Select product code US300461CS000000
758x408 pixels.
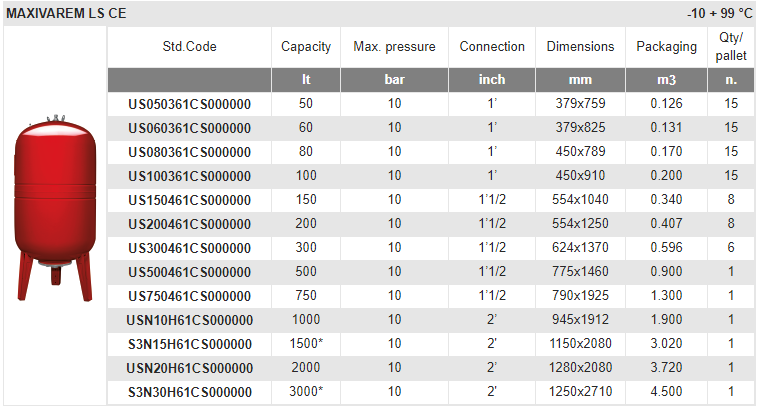coord(190,248)
